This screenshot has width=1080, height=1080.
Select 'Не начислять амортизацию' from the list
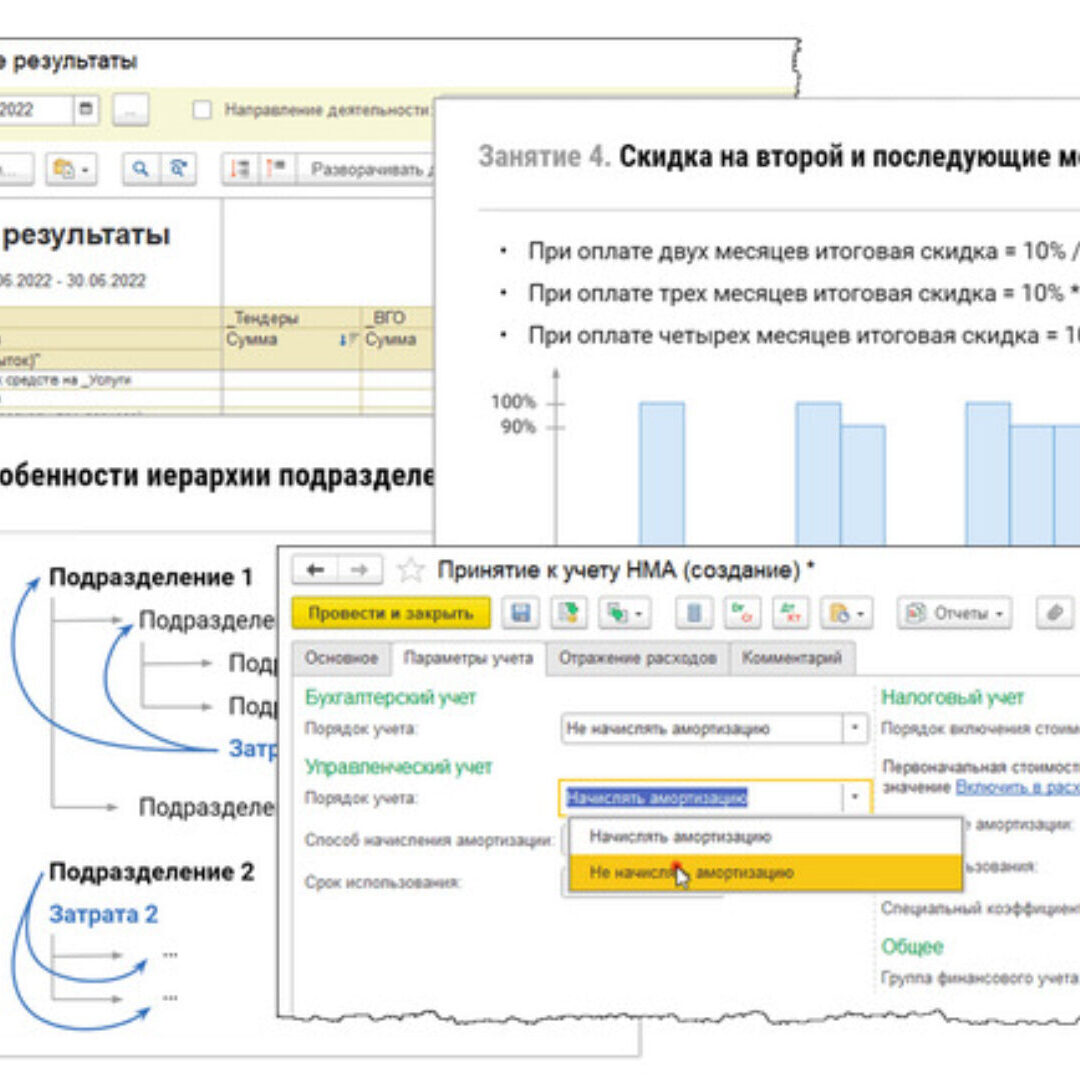691,873
